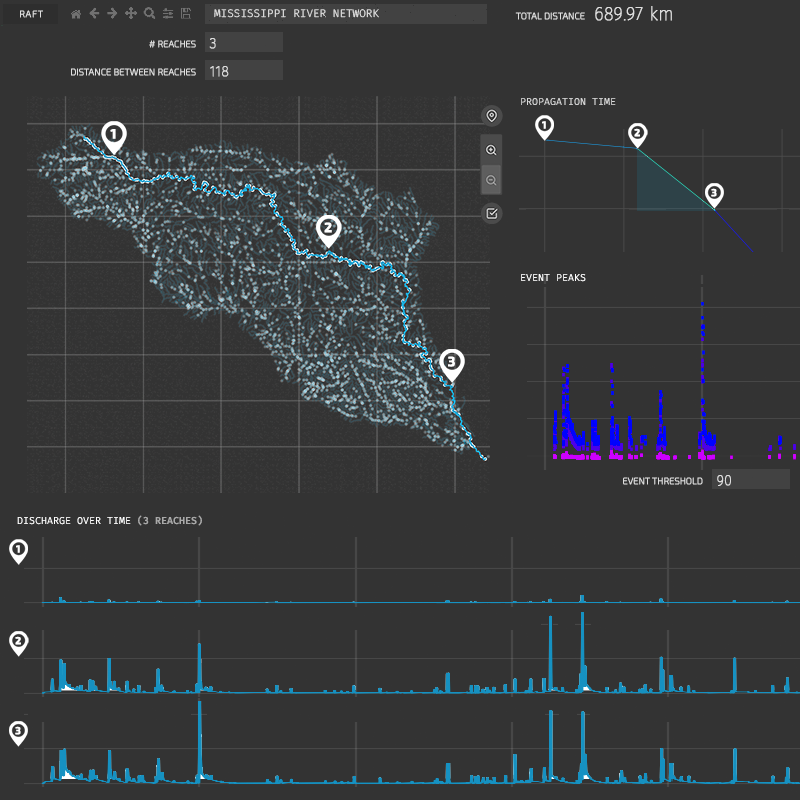The height and width of the screenshot is (800, 800).
Task: Select reach marker 1 on the map
Action: 114,135
